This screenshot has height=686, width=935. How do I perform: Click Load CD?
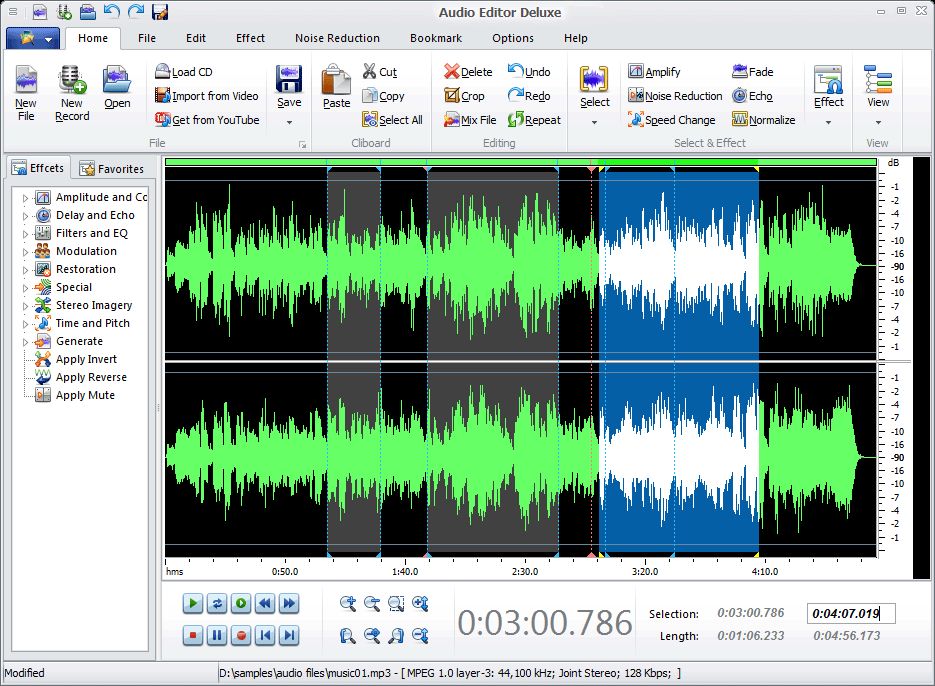184,72
